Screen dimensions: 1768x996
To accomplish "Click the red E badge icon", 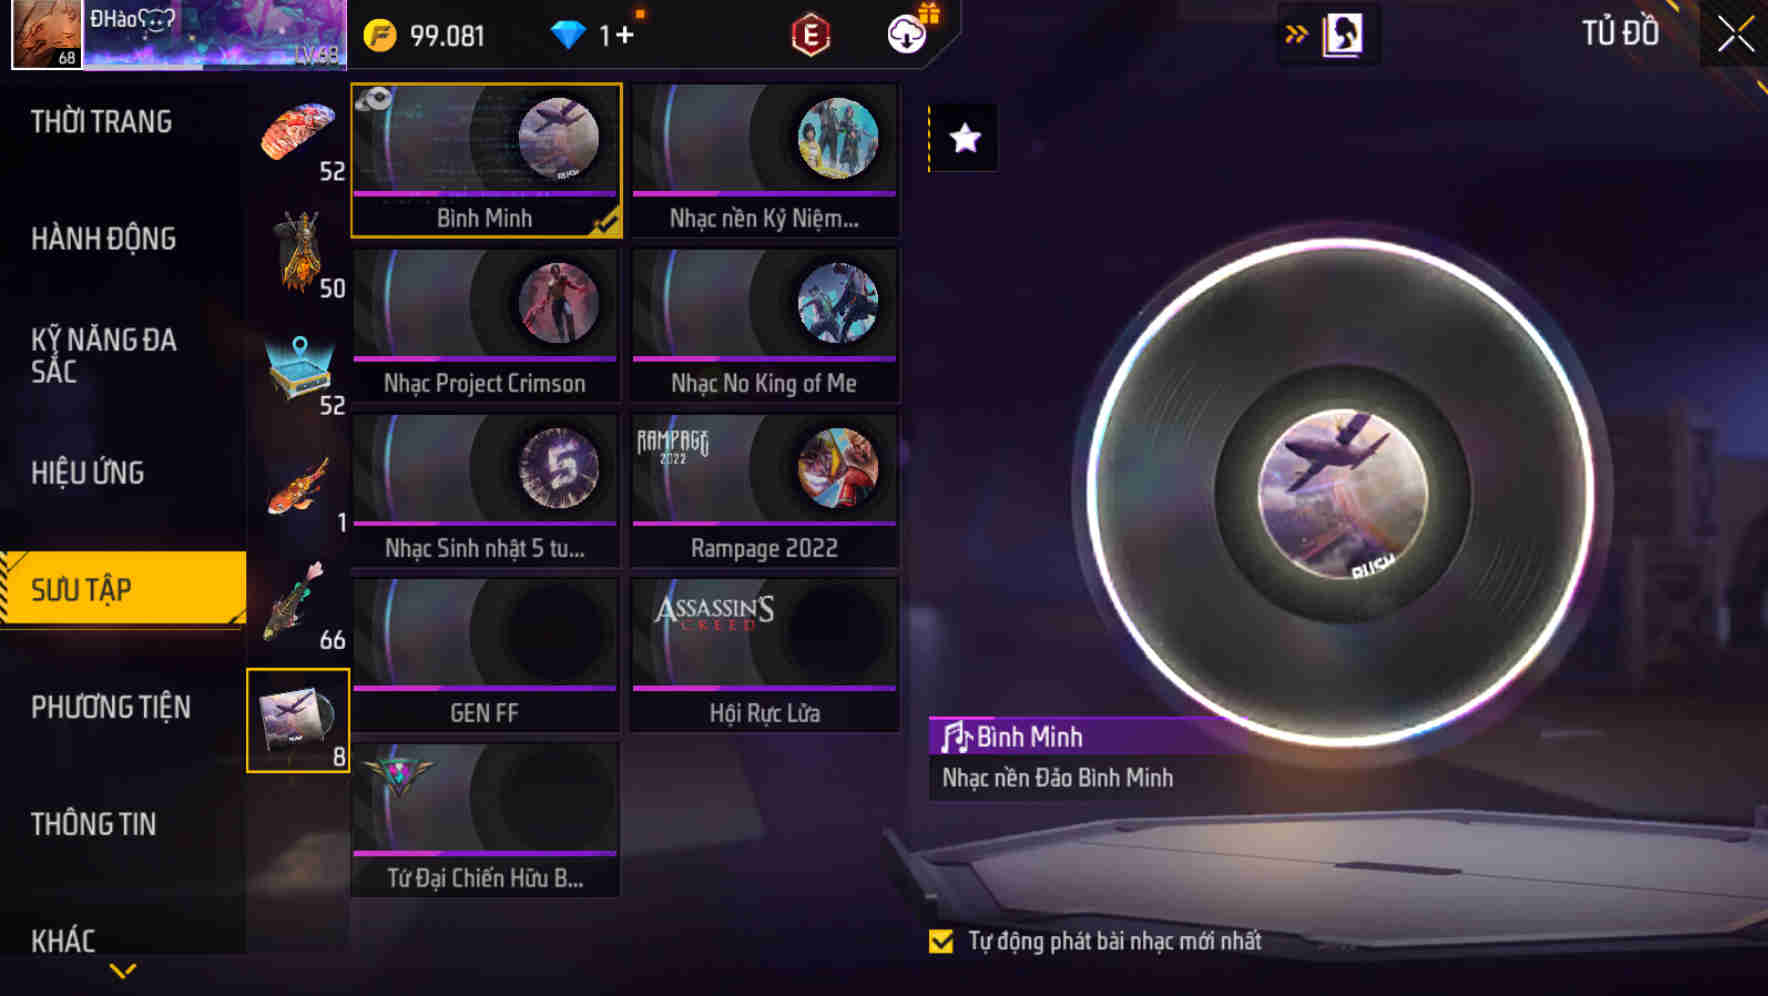I will [x=811, y=35].
